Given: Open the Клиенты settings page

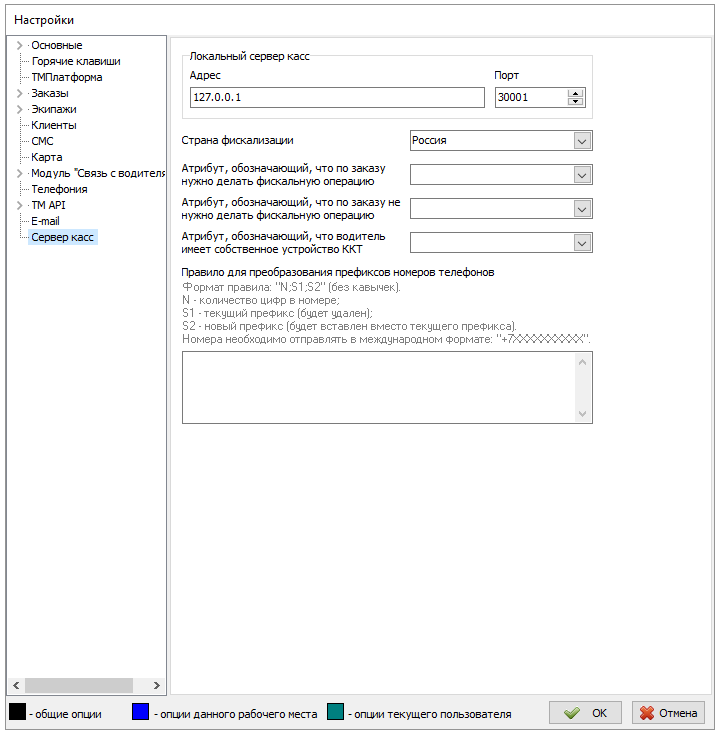Looking at the screenshot, I should pos(54,125).
